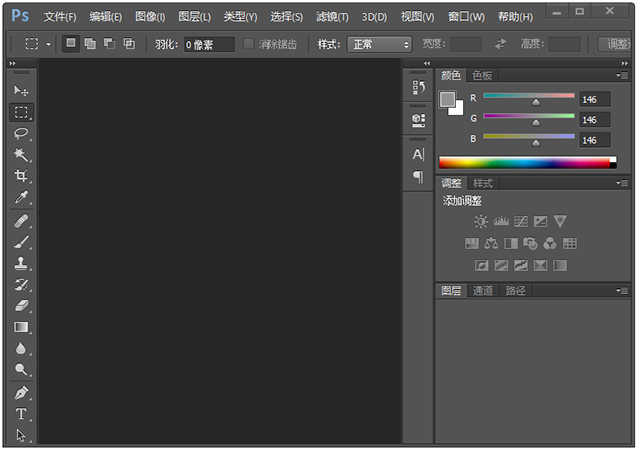Screen dimensions: 640x450
Task: Toggle the 消除锯齿 anti-alias checkbox
Action: point(249,45)
